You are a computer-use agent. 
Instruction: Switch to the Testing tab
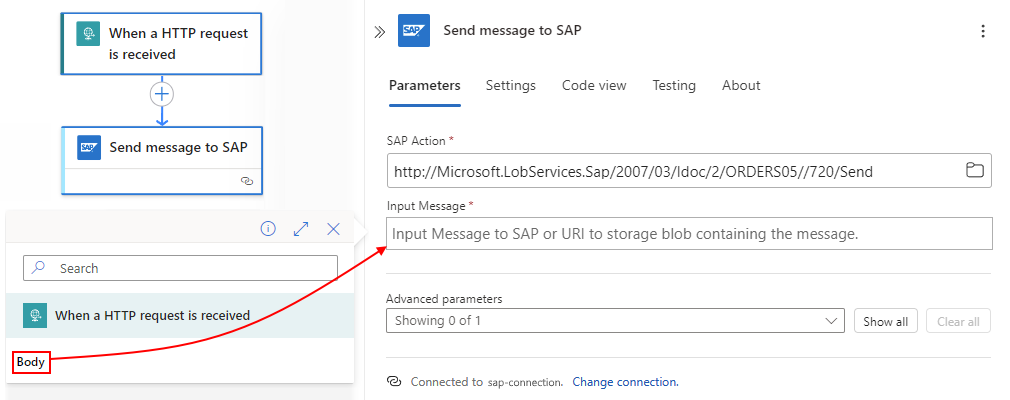pyautogui.click(x=674, y=86)
